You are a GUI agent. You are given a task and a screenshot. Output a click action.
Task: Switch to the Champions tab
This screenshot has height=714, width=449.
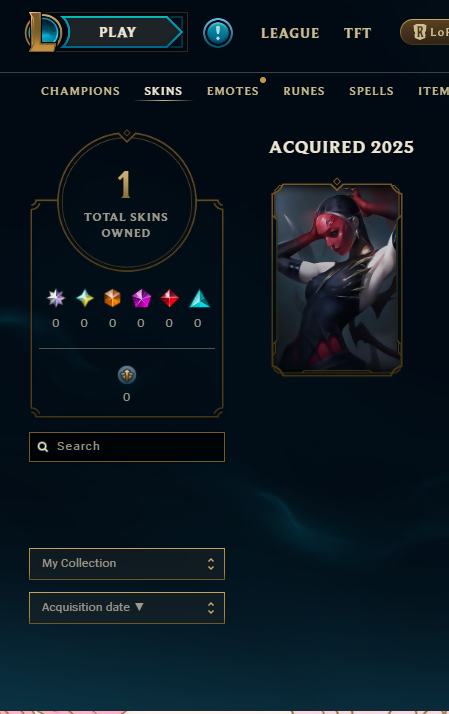pyautogui.click(x=81, y=91)
